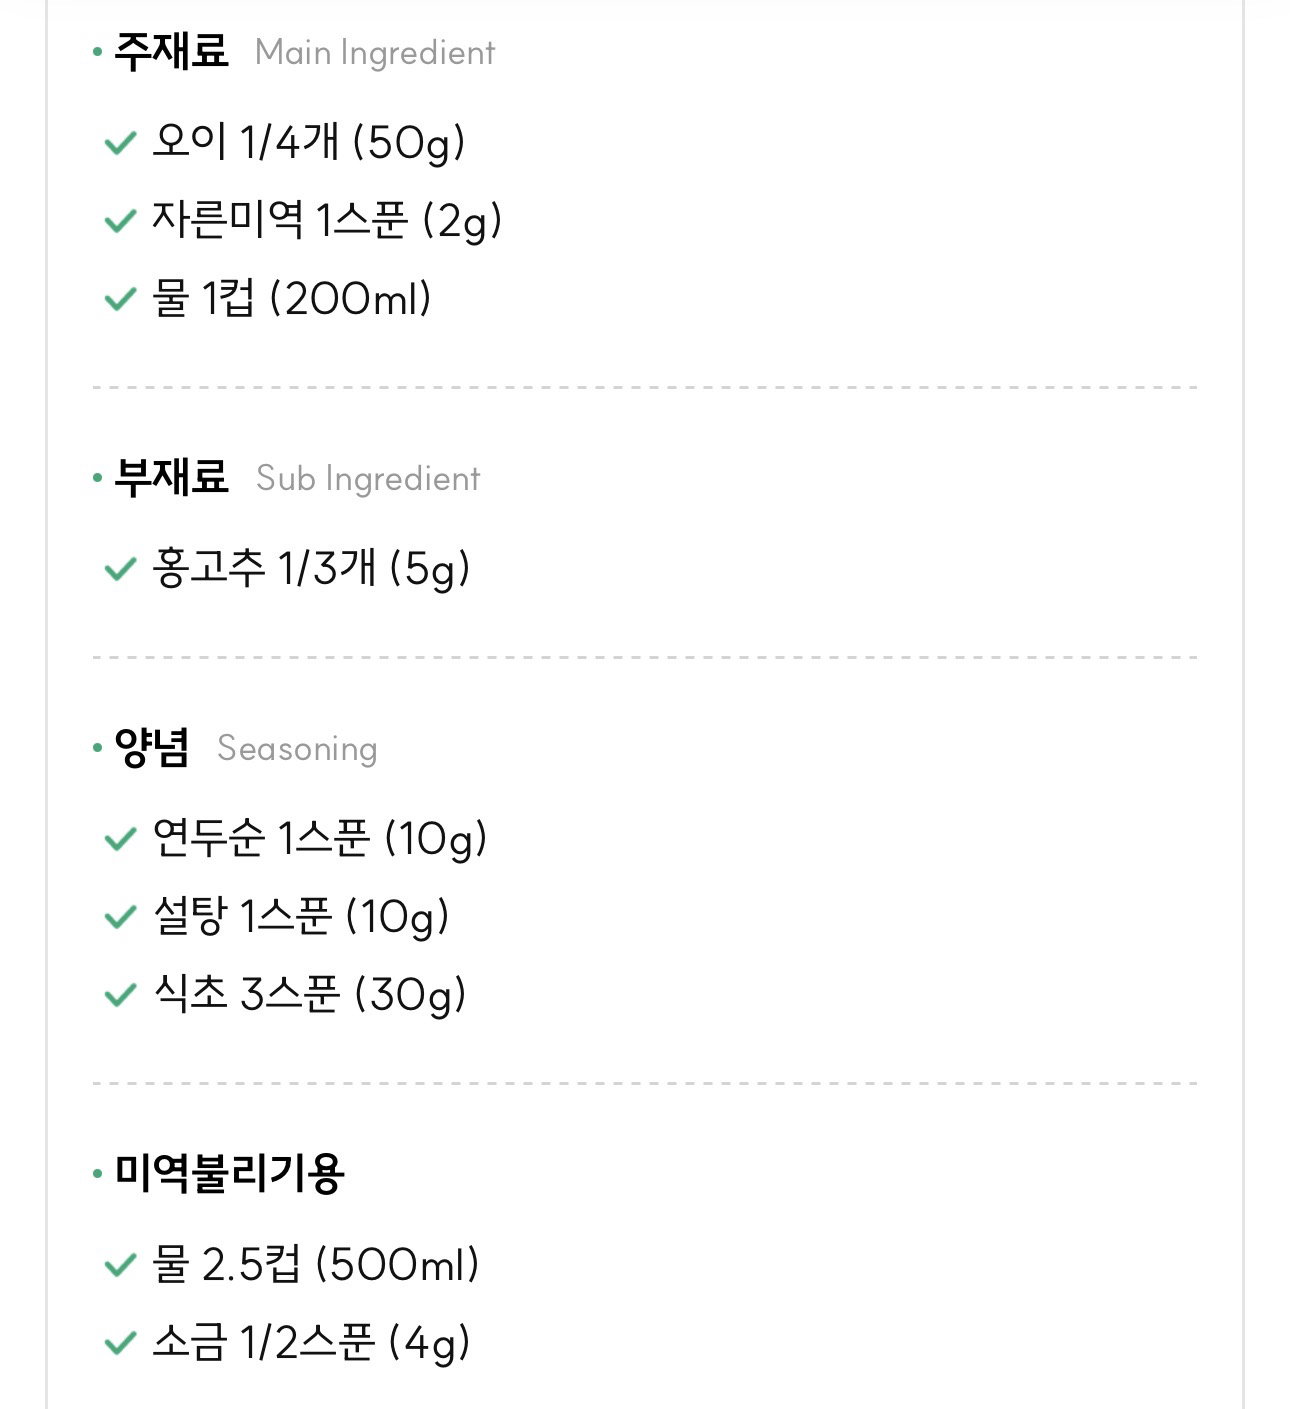Click the checkmark beside 홍고추 1/3개
Viewport: 1290px width, 1409px height.
click(120, 570)
